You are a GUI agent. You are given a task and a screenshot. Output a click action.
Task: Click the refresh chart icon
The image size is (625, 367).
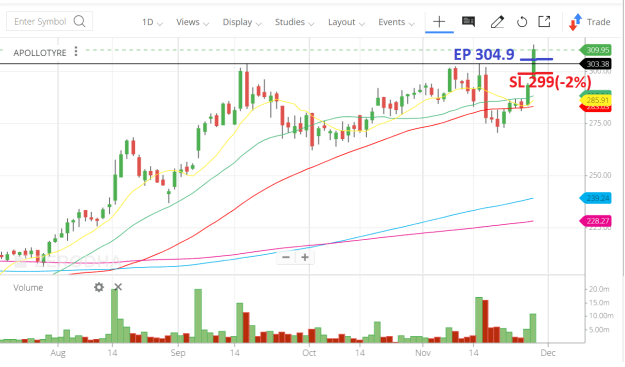pyautogui.click(x=522, y=22)
